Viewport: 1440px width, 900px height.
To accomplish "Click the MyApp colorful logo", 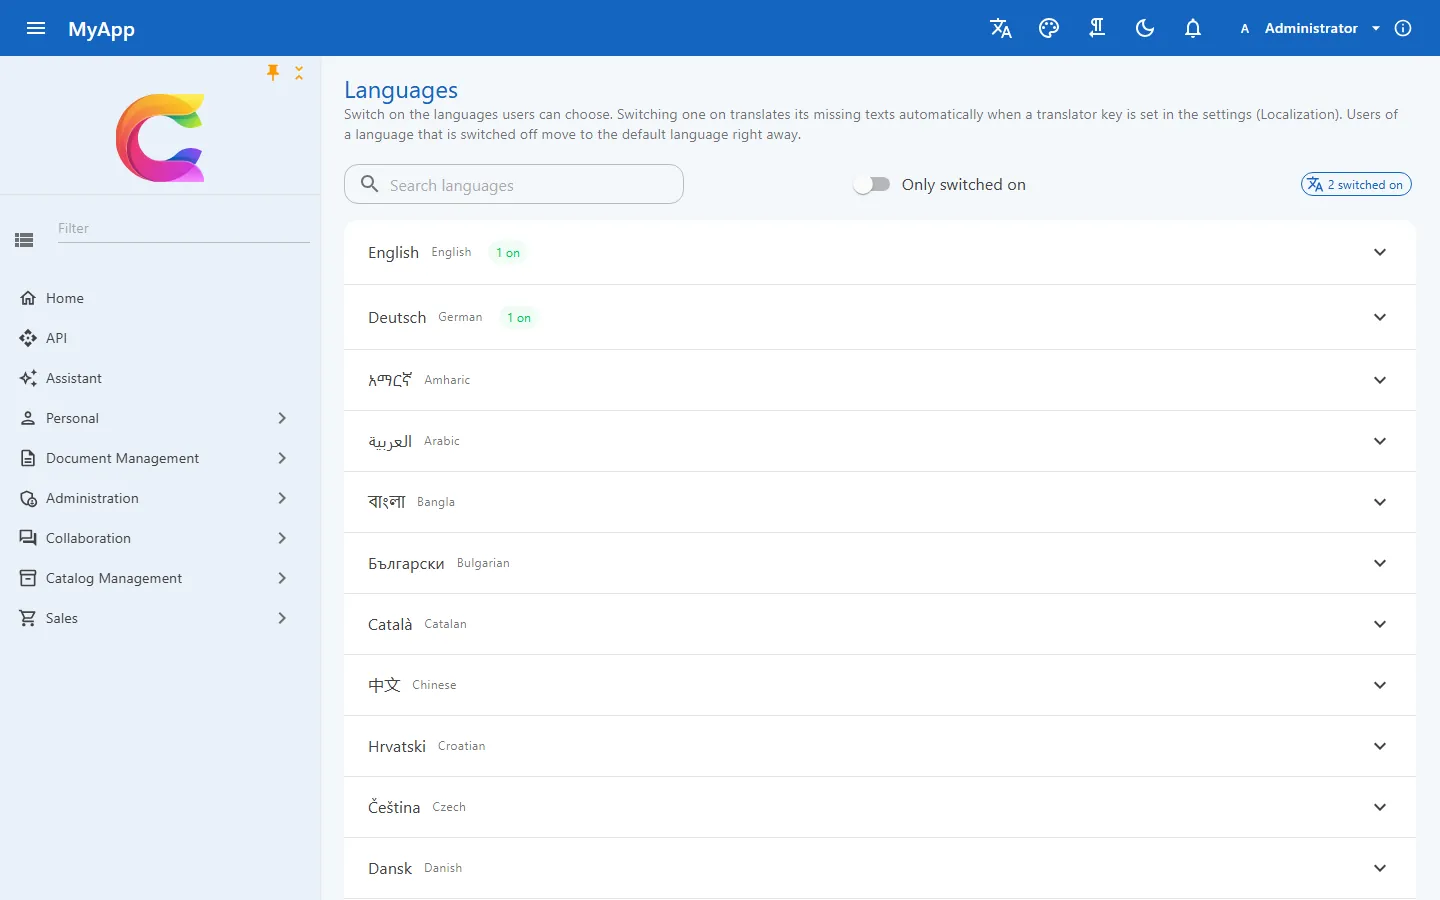I will pos(160,138).
